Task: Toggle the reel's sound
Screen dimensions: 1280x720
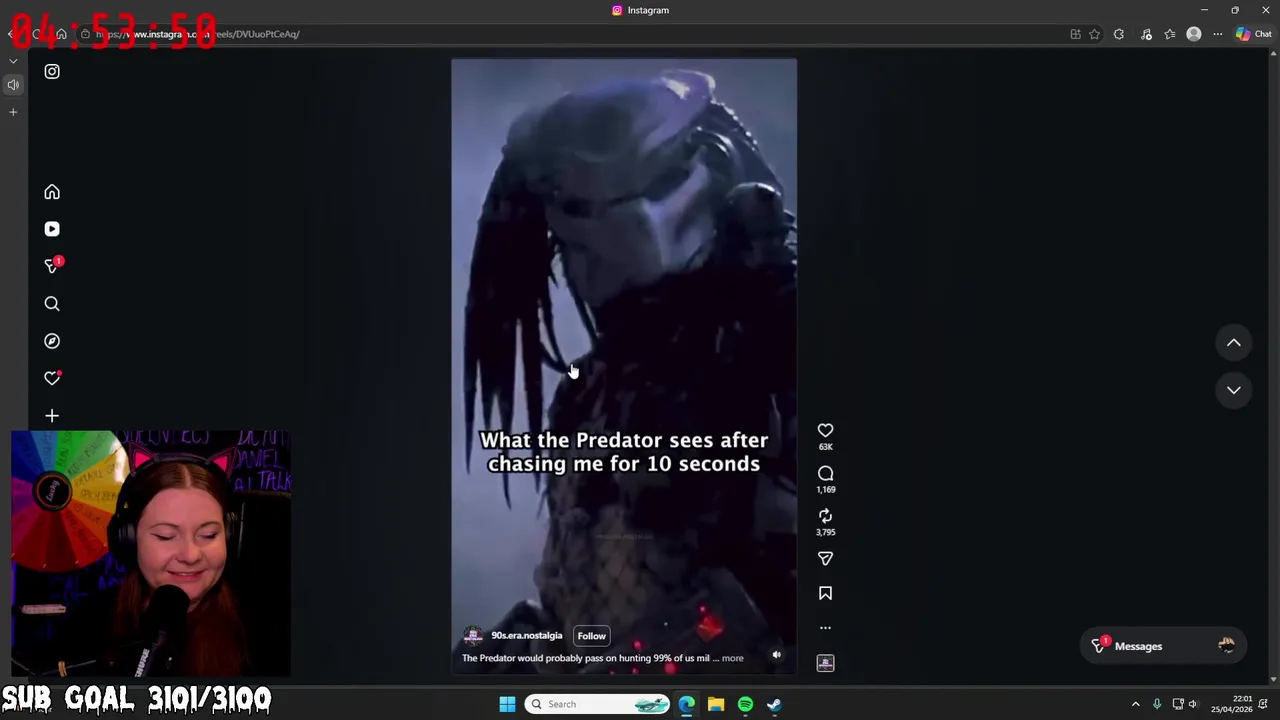Action: [x=776, y=655]
